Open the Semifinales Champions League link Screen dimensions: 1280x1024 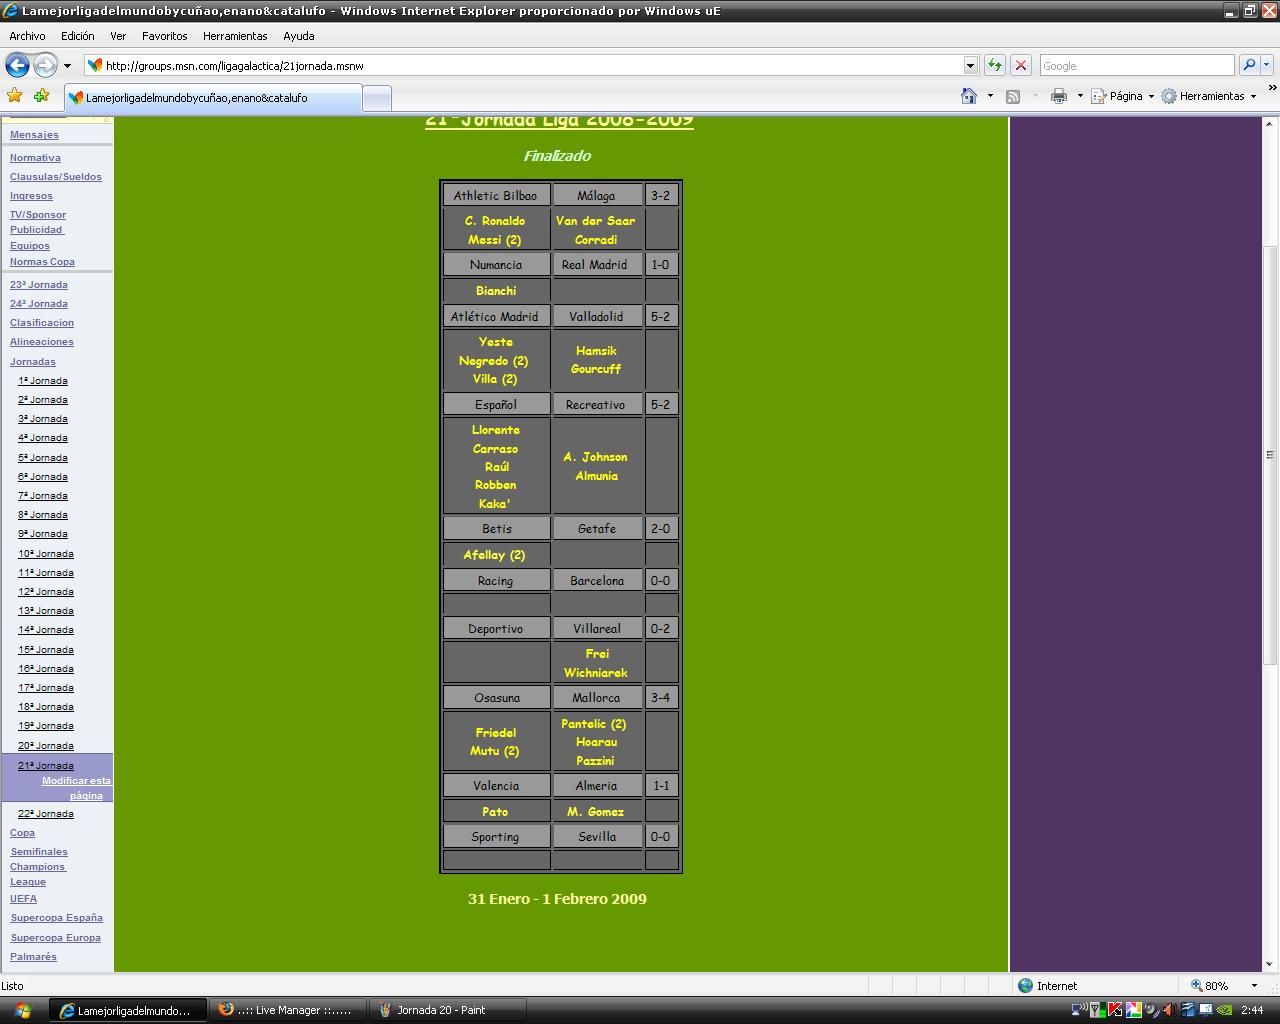pyautogui.click(x=39, y=867)
